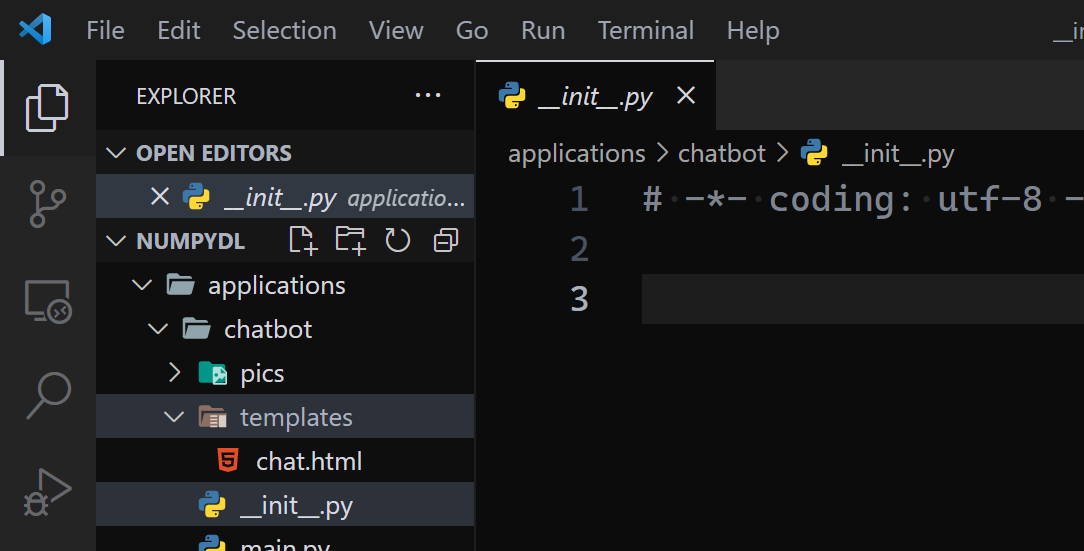Collapse the applications folder

coord(142,285)
